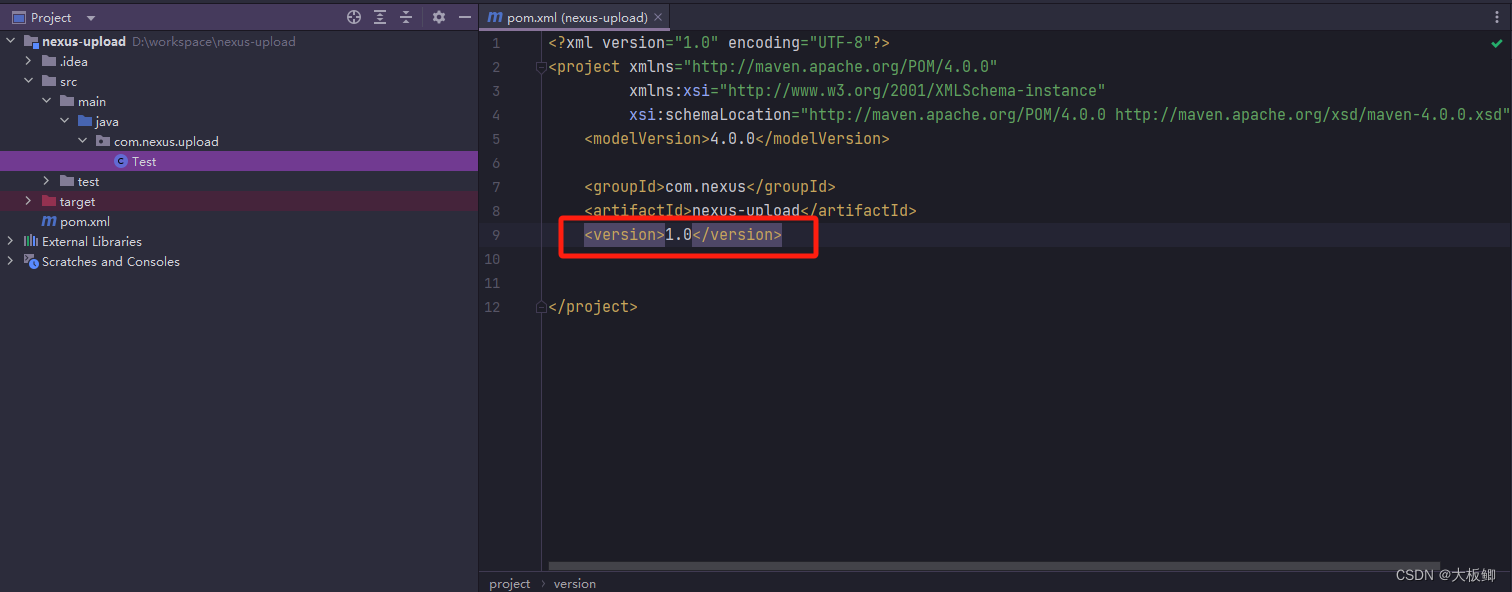This screenshot has height=592, width=1512.
Task: Open Project panel gear settings
Action: click(438, 17)
